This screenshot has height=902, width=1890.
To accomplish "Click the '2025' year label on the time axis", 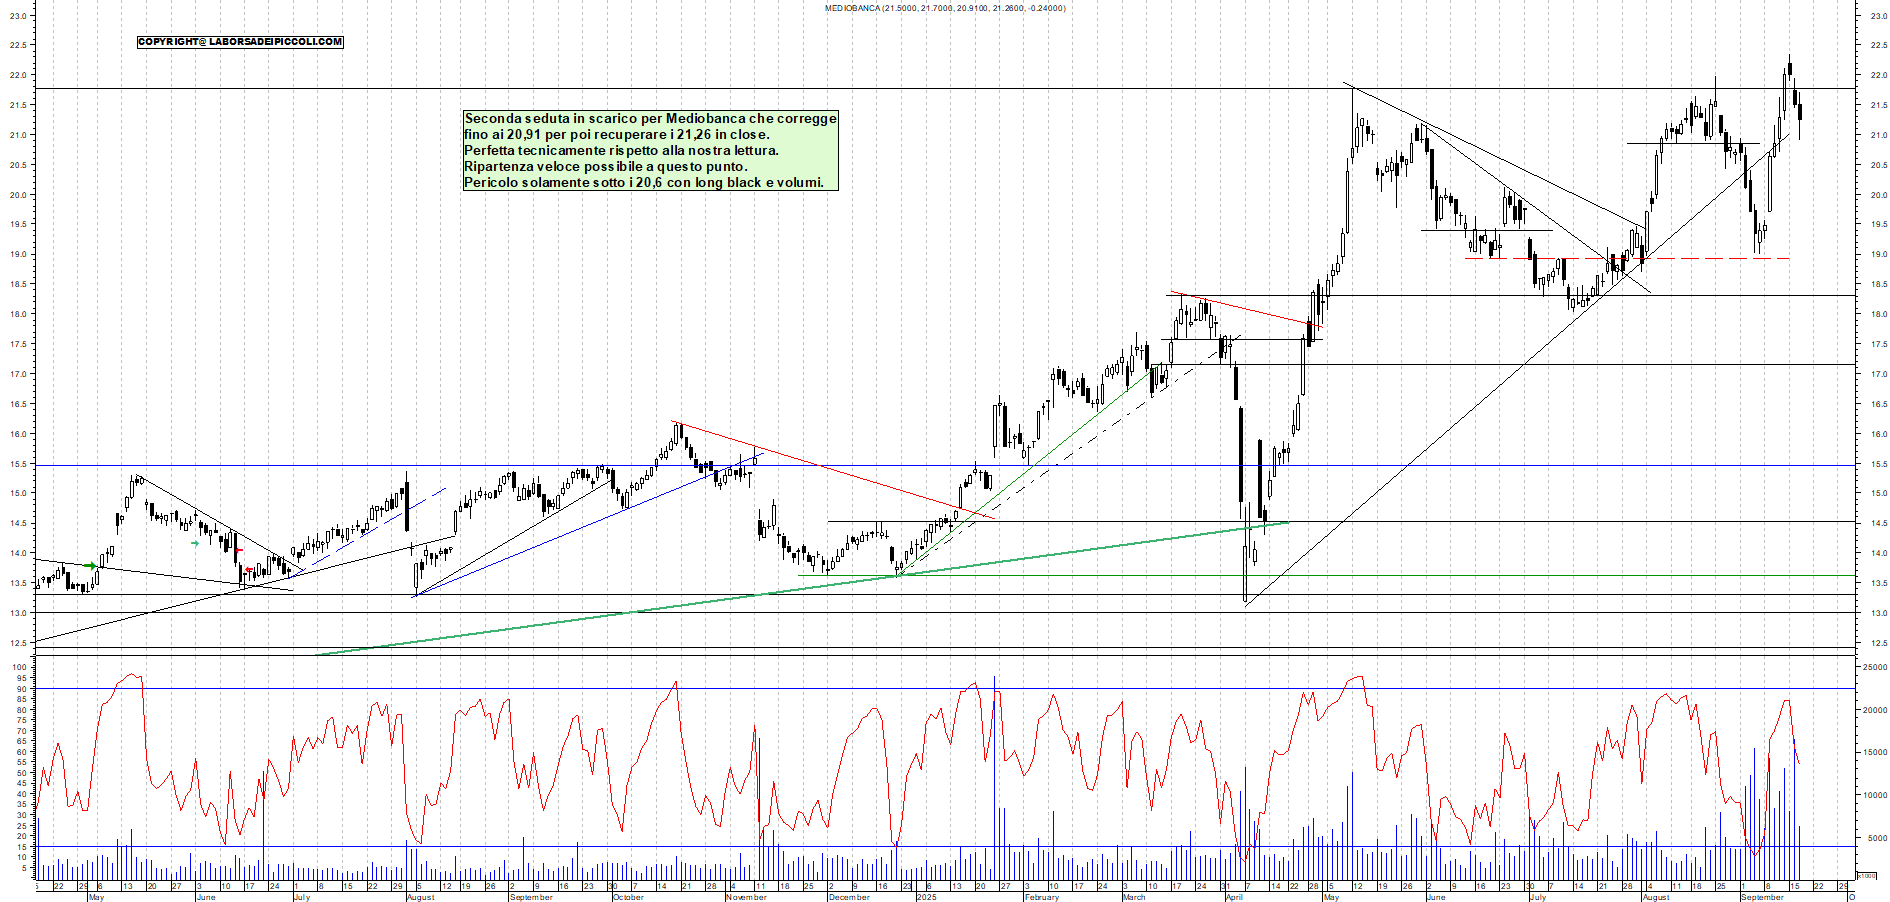I will (927, 897).
